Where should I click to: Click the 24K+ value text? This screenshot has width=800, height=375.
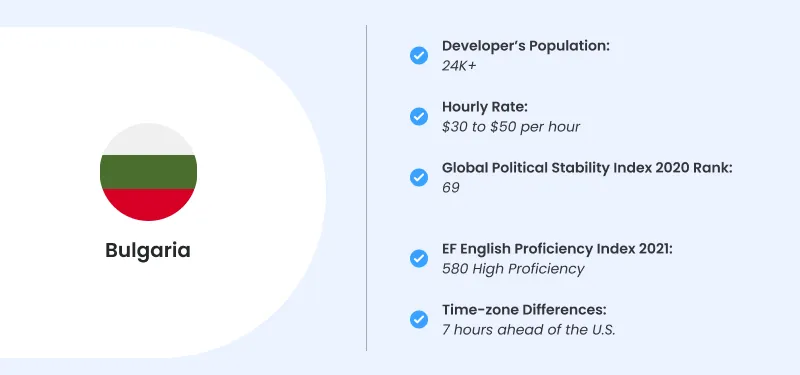coord(459,66)
